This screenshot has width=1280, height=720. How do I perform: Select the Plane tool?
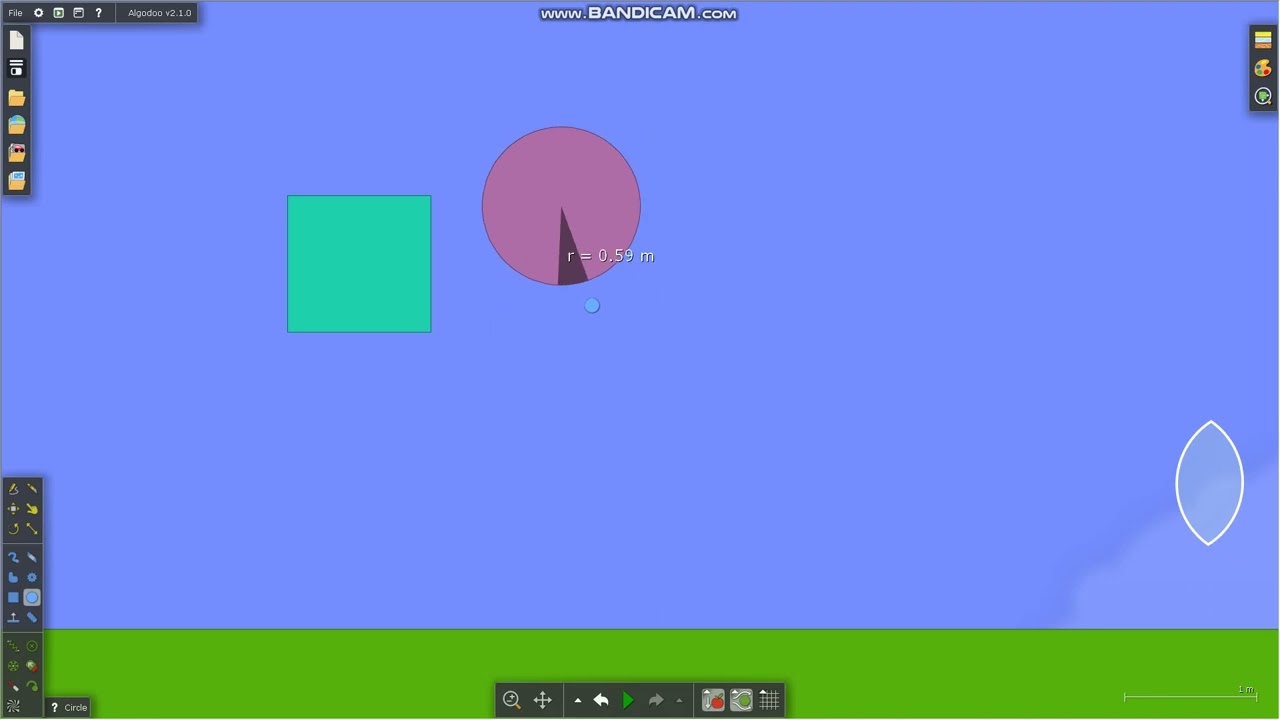point(13,618)
